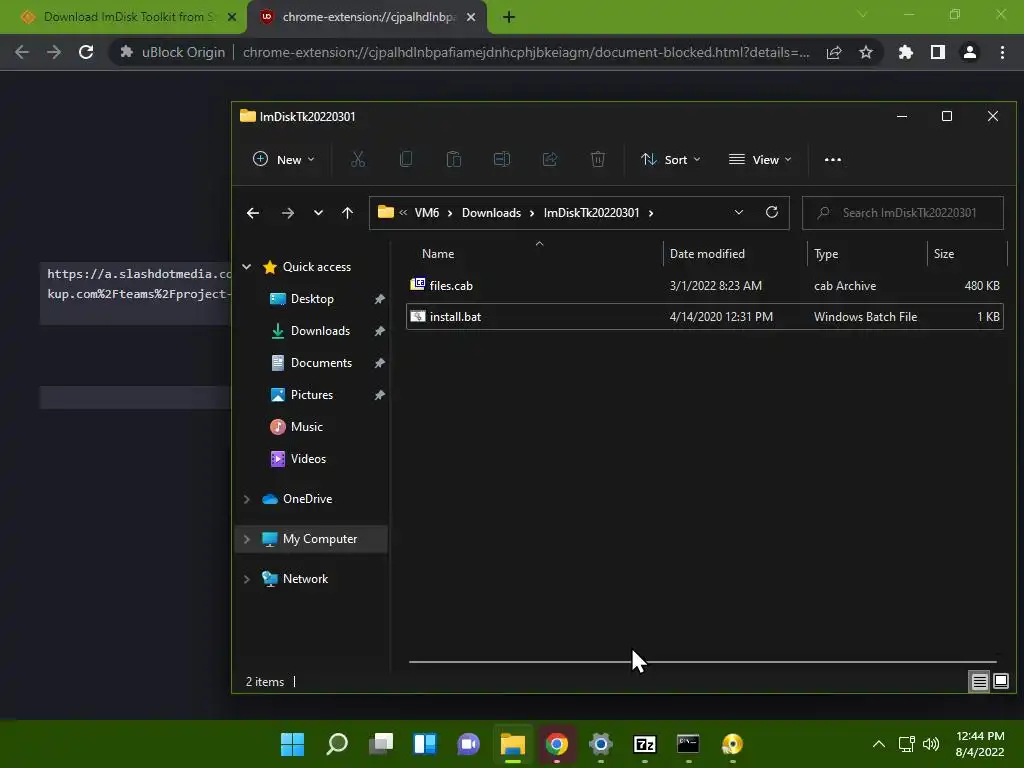This screenshot has width=1024, height=768.
Task: Select Music in navigation pane
Action: click(x=306, y=426)
